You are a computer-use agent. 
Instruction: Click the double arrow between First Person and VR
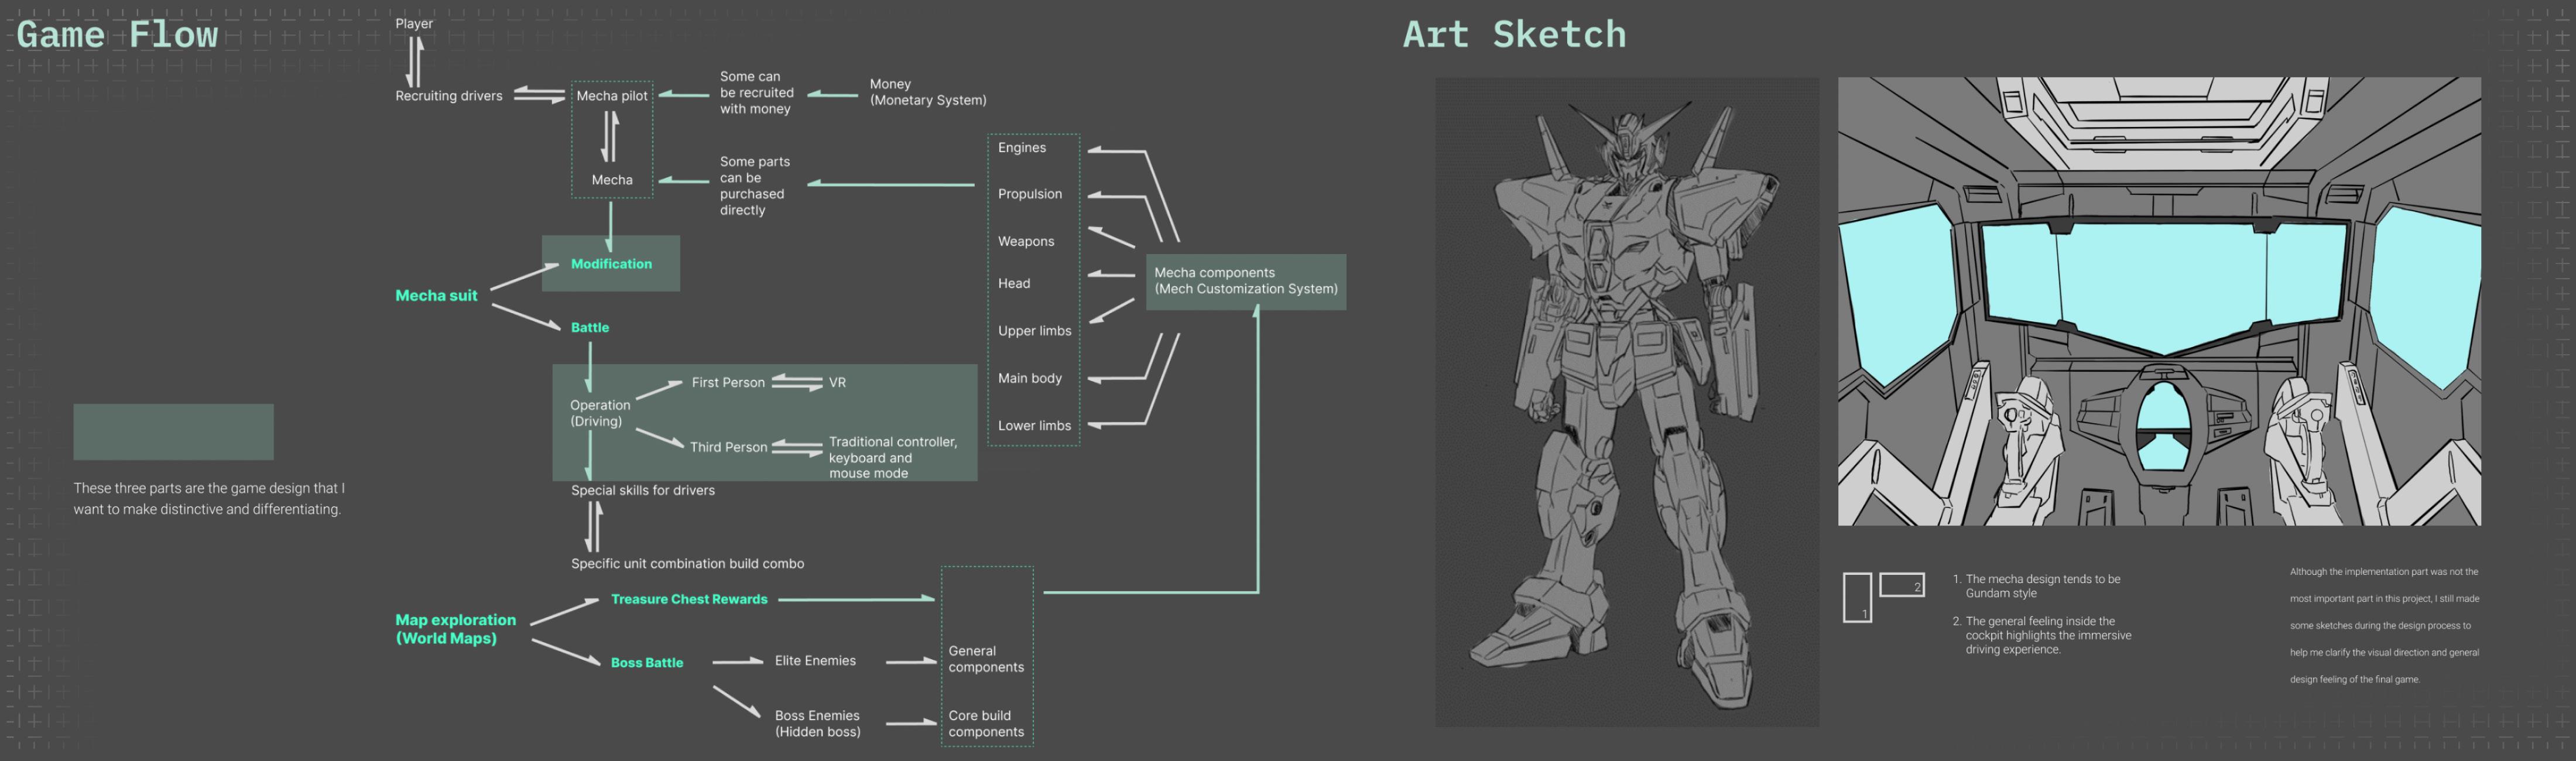[797, 382]
